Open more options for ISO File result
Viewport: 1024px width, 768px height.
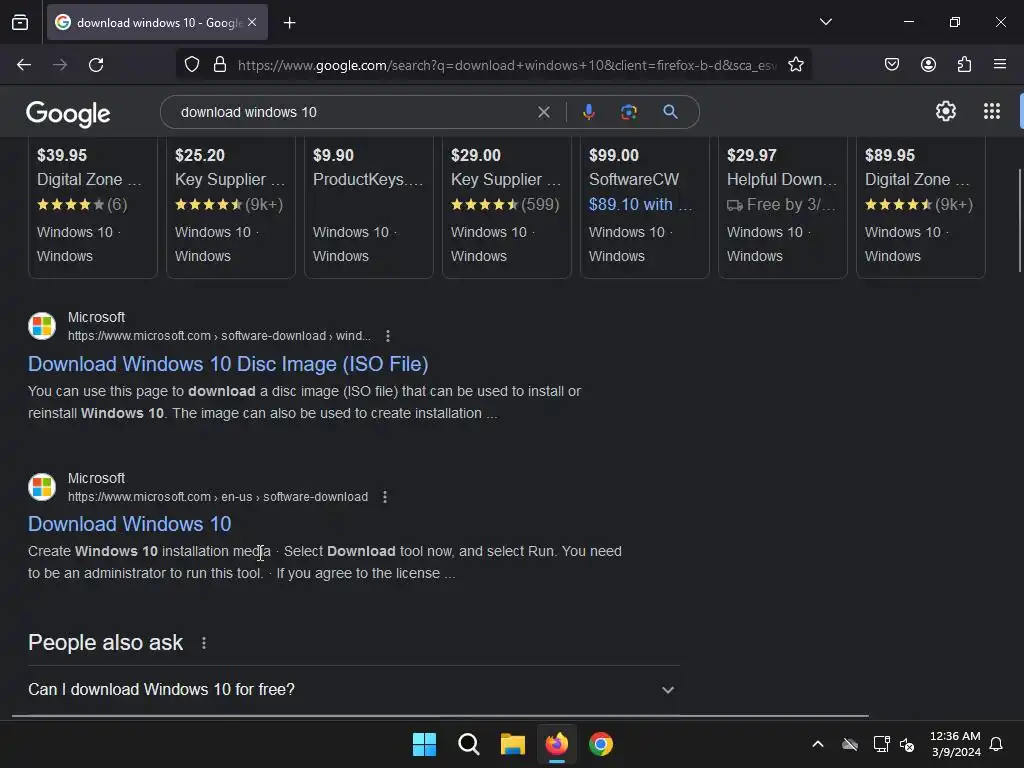[388, 336]
